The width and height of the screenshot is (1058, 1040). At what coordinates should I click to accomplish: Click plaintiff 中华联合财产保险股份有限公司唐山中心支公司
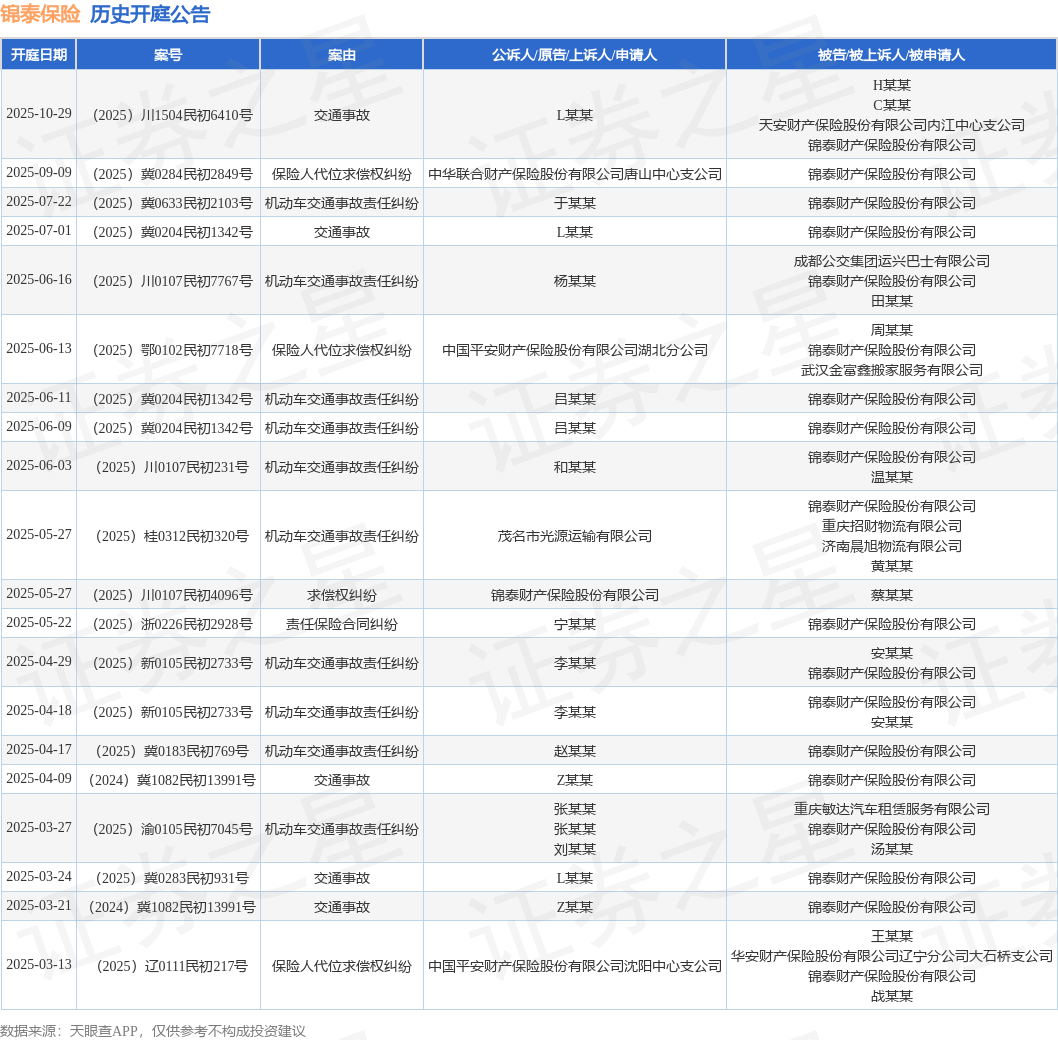[575, 174]
